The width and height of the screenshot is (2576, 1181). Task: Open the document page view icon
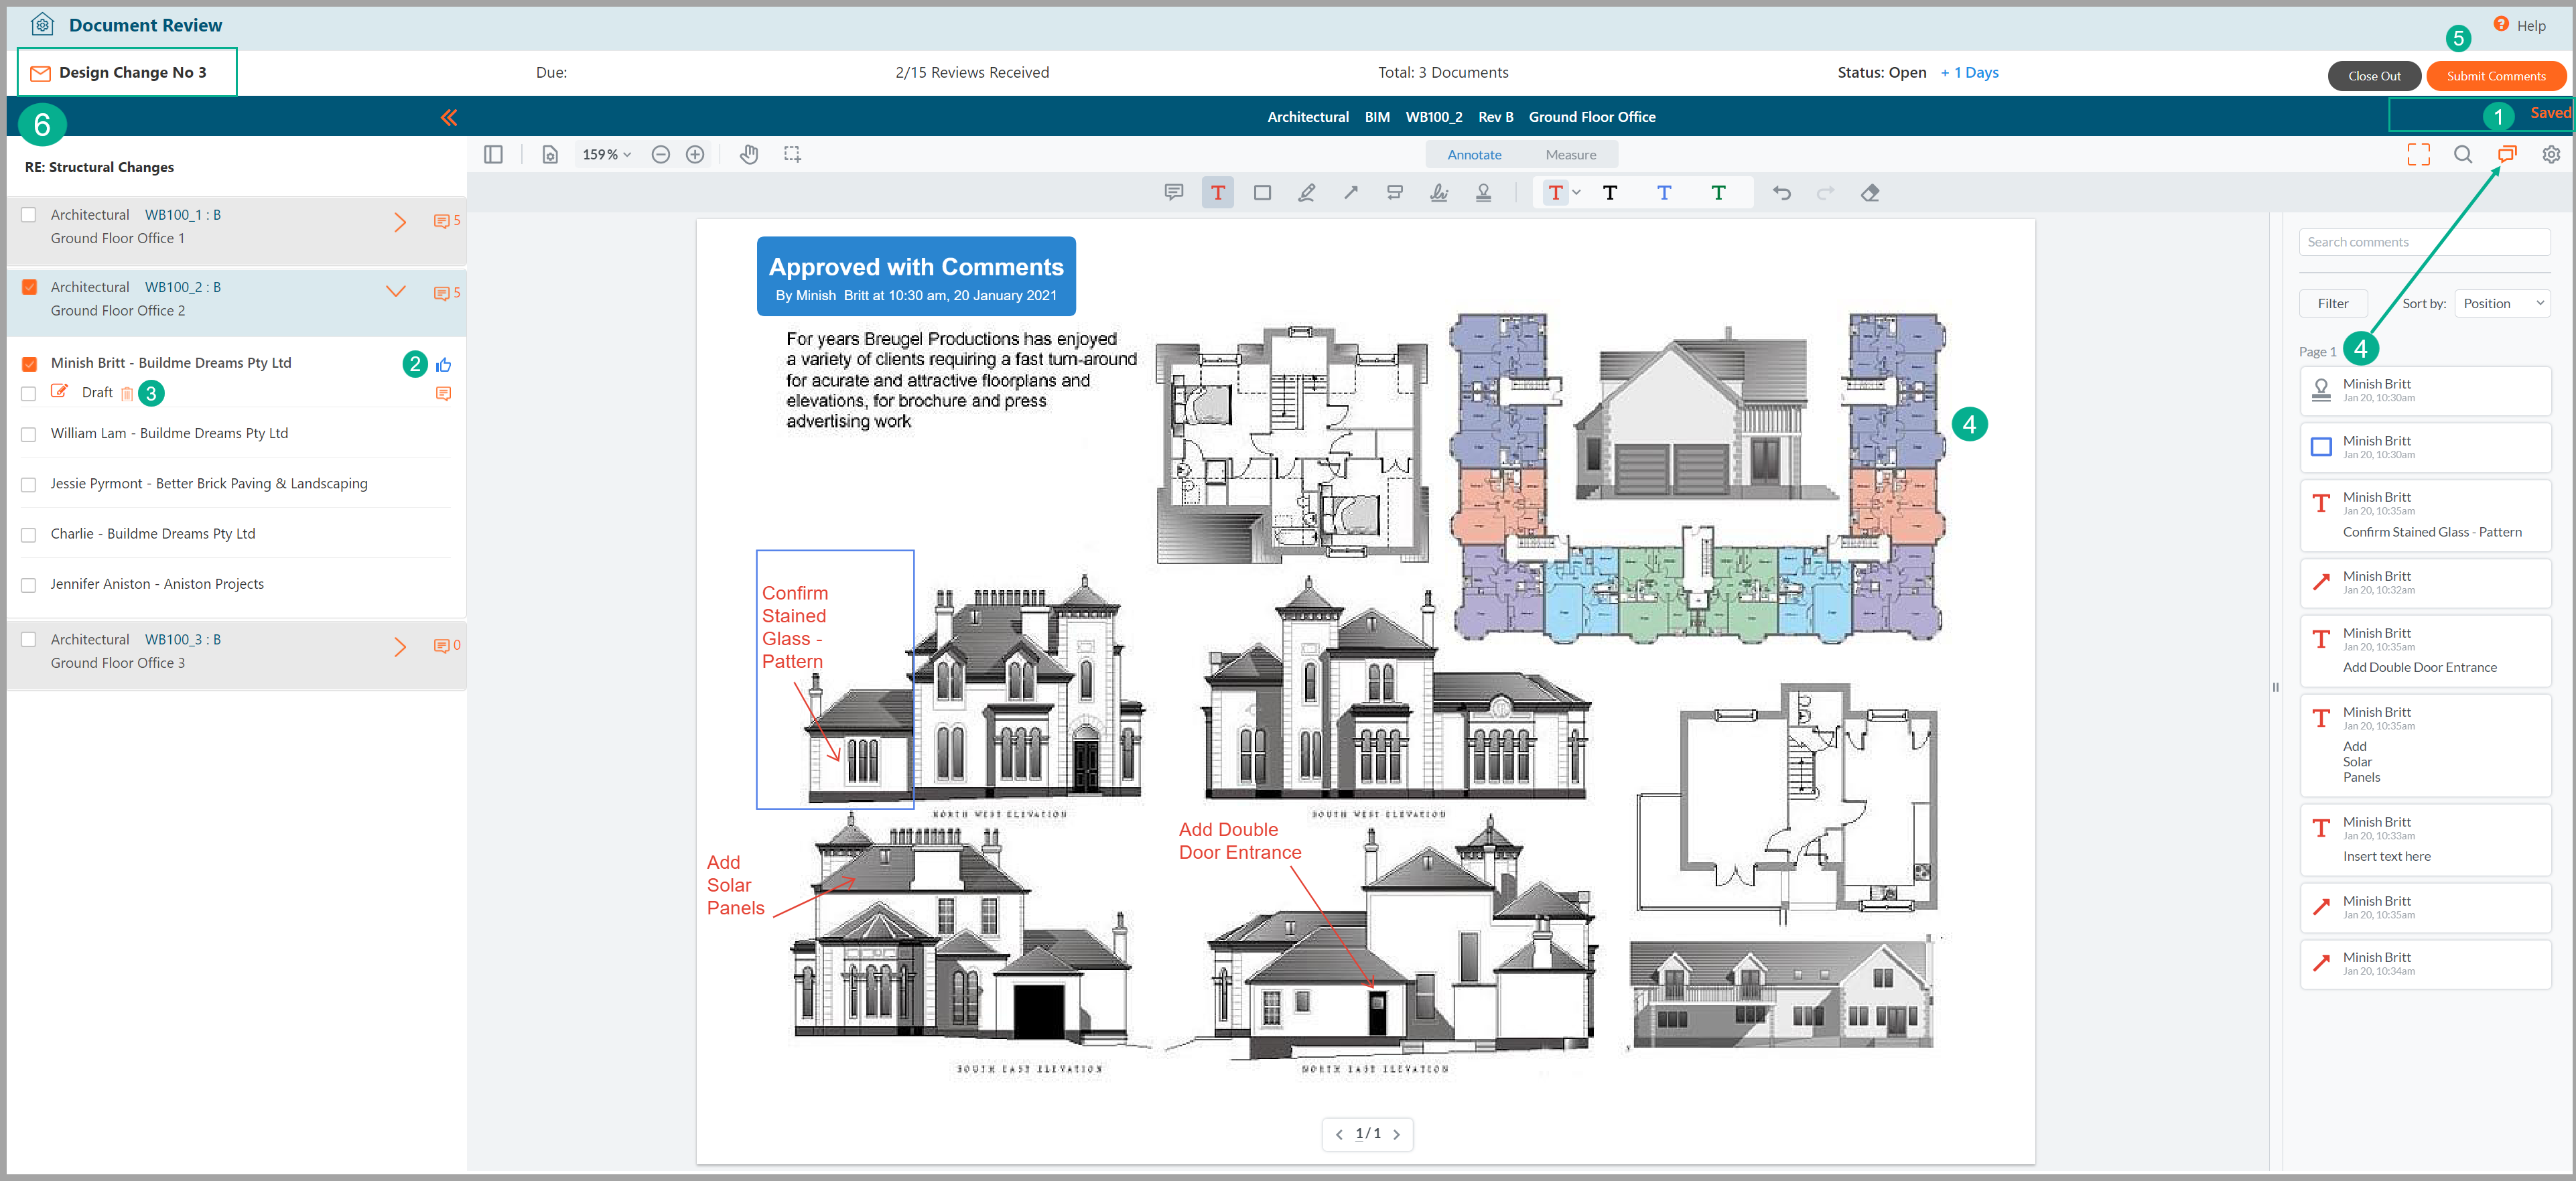(x=550, y=154)
